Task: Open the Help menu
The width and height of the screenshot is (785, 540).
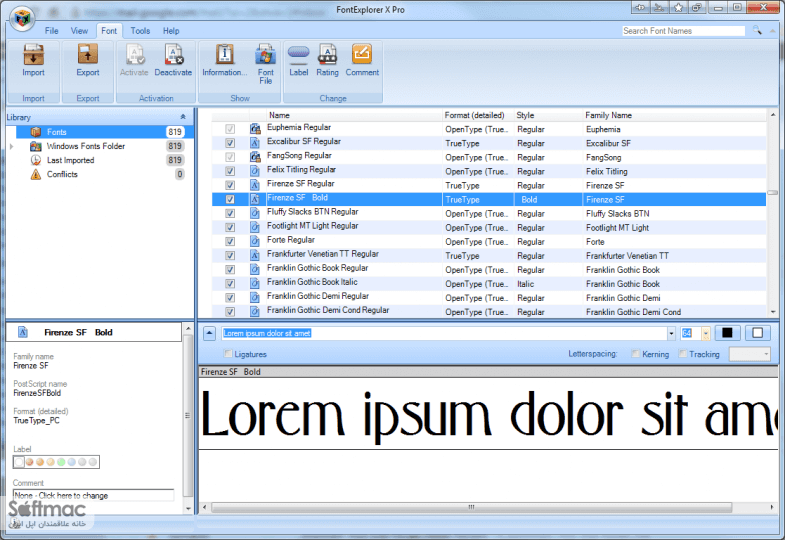Action: coord(171,31)
